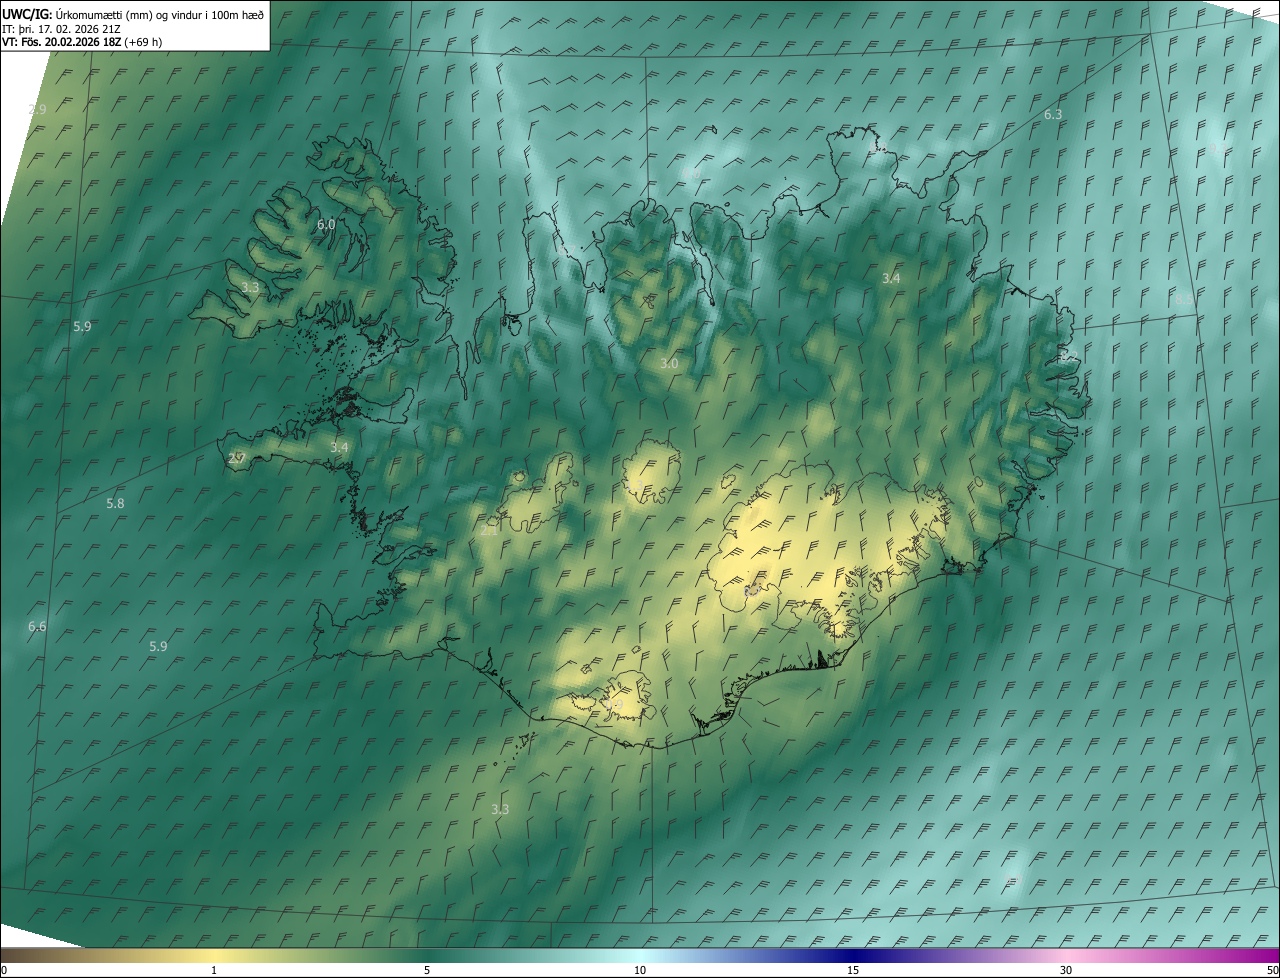Viewport: 1280px width, 978px height.
Task: Click the 1 tick on the color scale
Action: 214,970
